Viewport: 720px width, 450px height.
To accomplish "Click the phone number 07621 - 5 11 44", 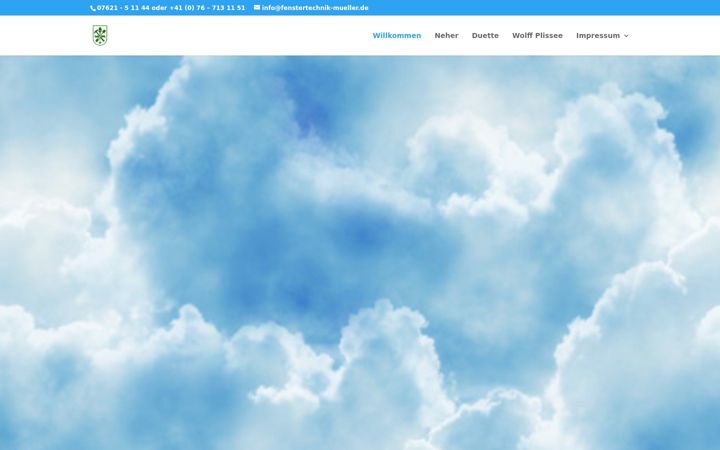I will coord(124,8).
